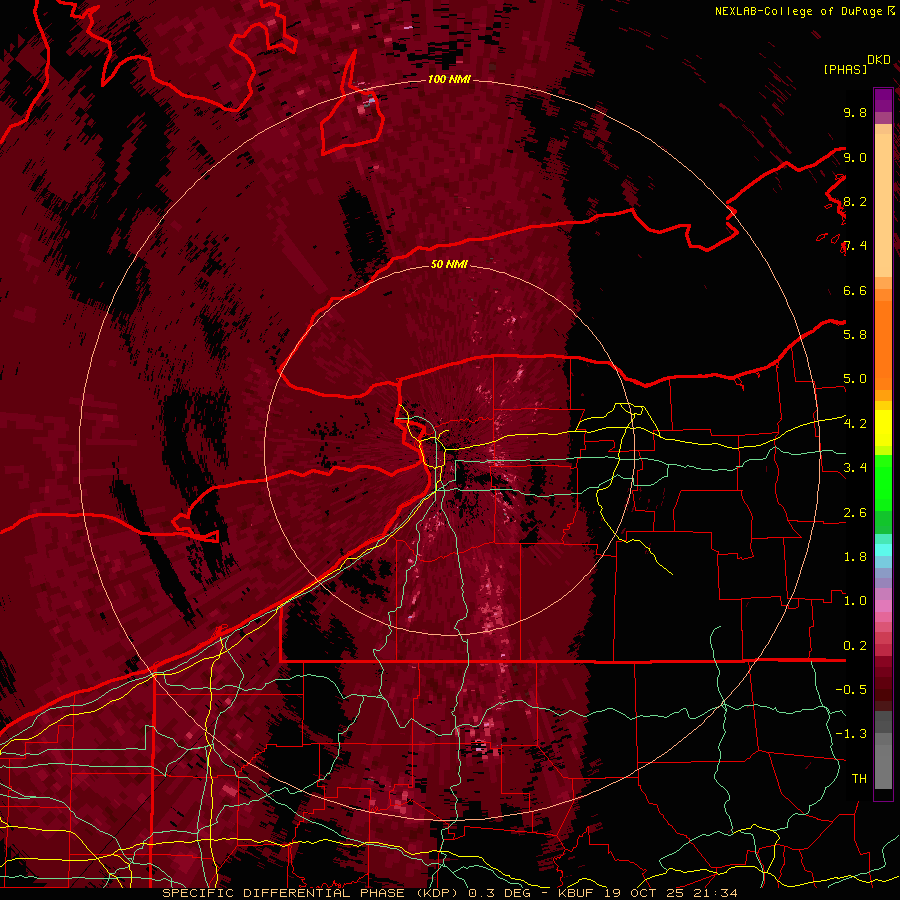The image size is (900, 900).
Task: Click the -0.5 scale value
Action: tap(851, 690)
